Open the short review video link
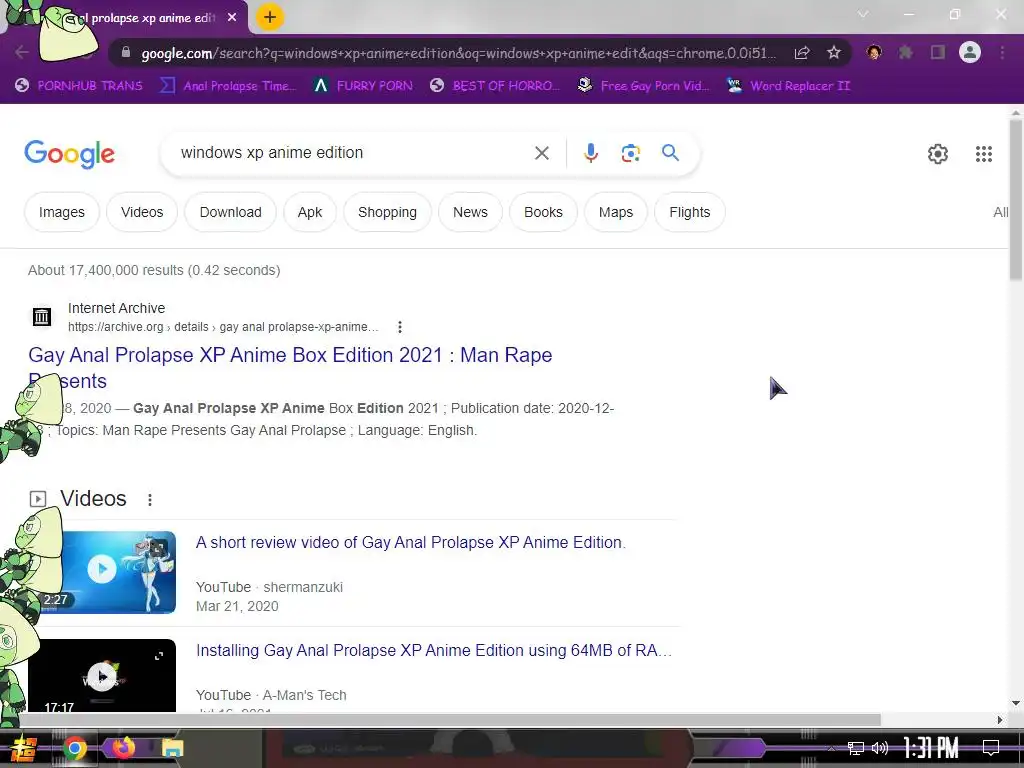Image resolution: width=1024 pixels, height=768 pixels. [x=411, y=543]
